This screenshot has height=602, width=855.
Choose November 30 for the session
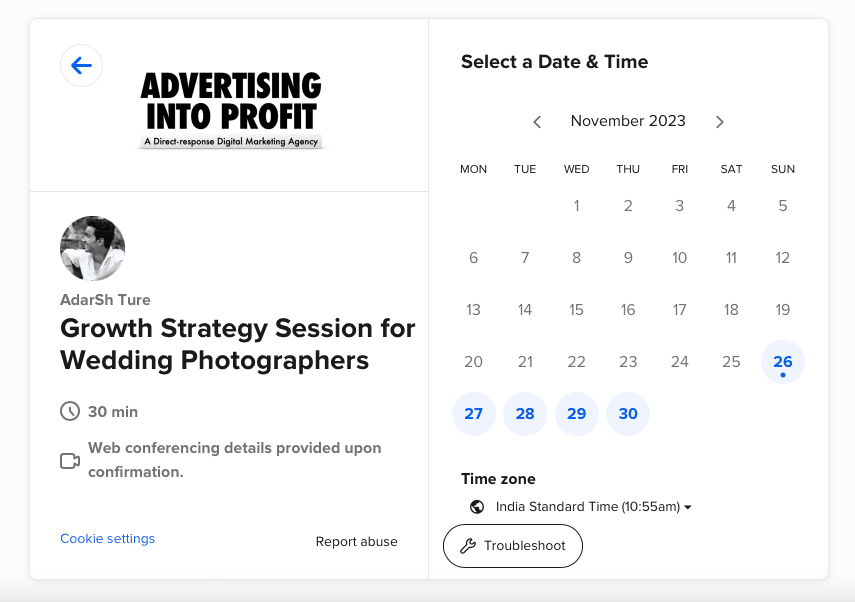tap(628, 414)
